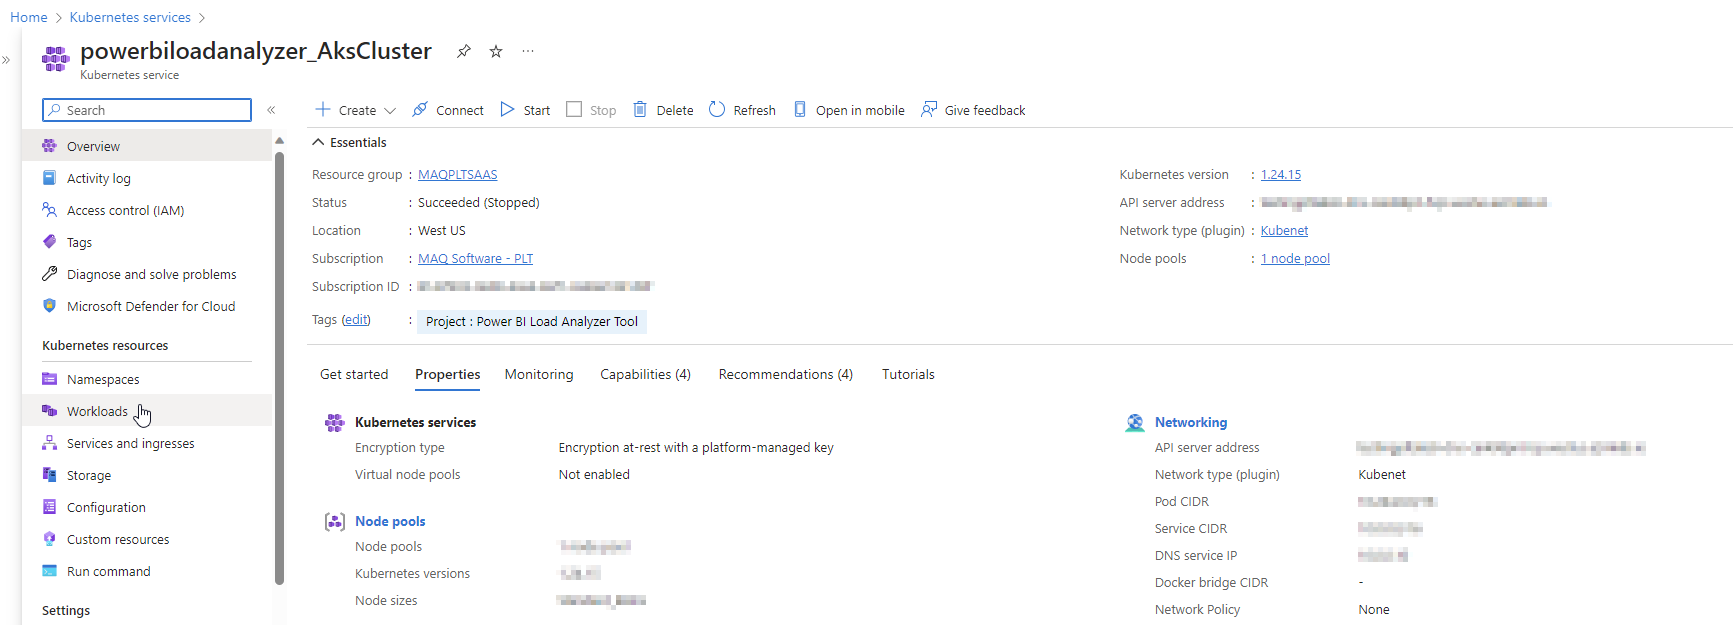Expand the portal side menu chevrons
Screen dimensions: 1733x625
coord(6,60)
